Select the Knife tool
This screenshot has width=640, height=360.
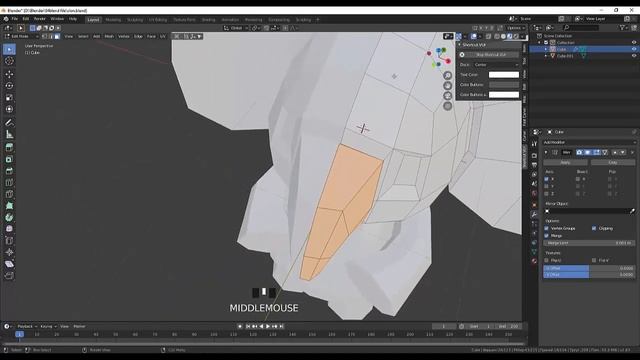tap(9, 194)
